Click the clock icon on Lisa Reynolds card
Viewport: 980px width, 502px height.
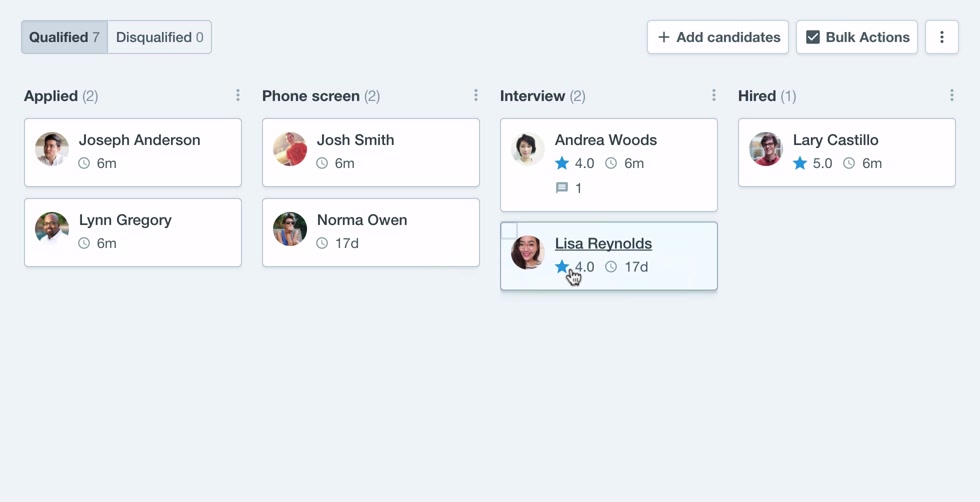[x=611, y=267]
